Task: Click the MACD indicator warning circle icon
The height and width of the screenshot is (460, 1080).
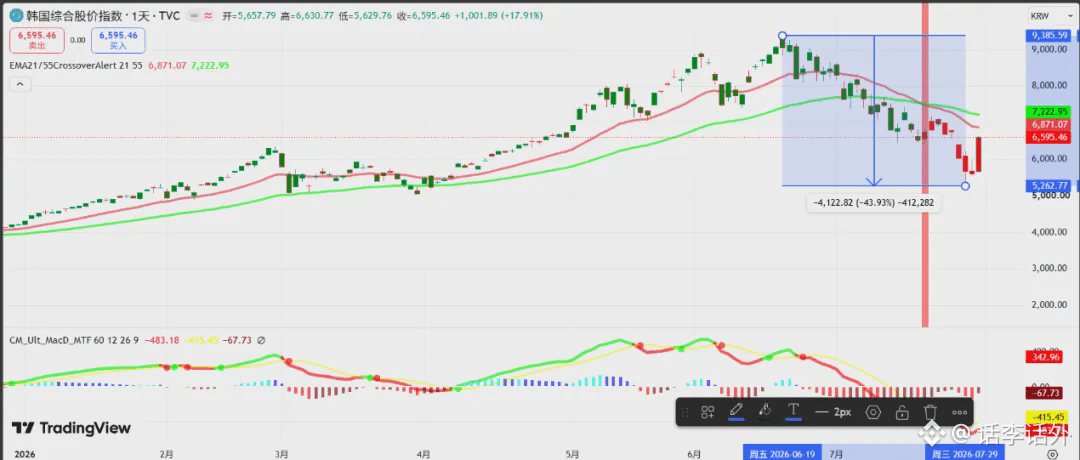Action: 261,339
